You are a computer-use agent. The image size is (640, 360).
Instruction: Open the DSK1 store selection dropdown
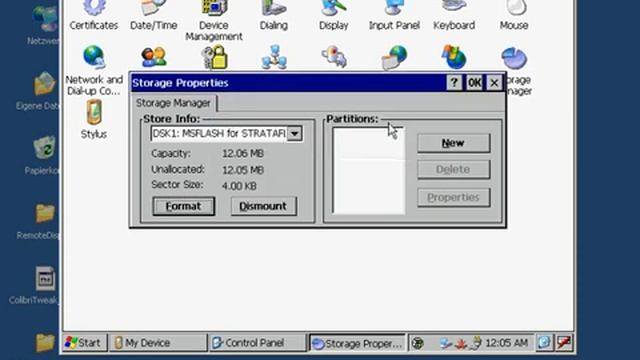tap(294, 133)
